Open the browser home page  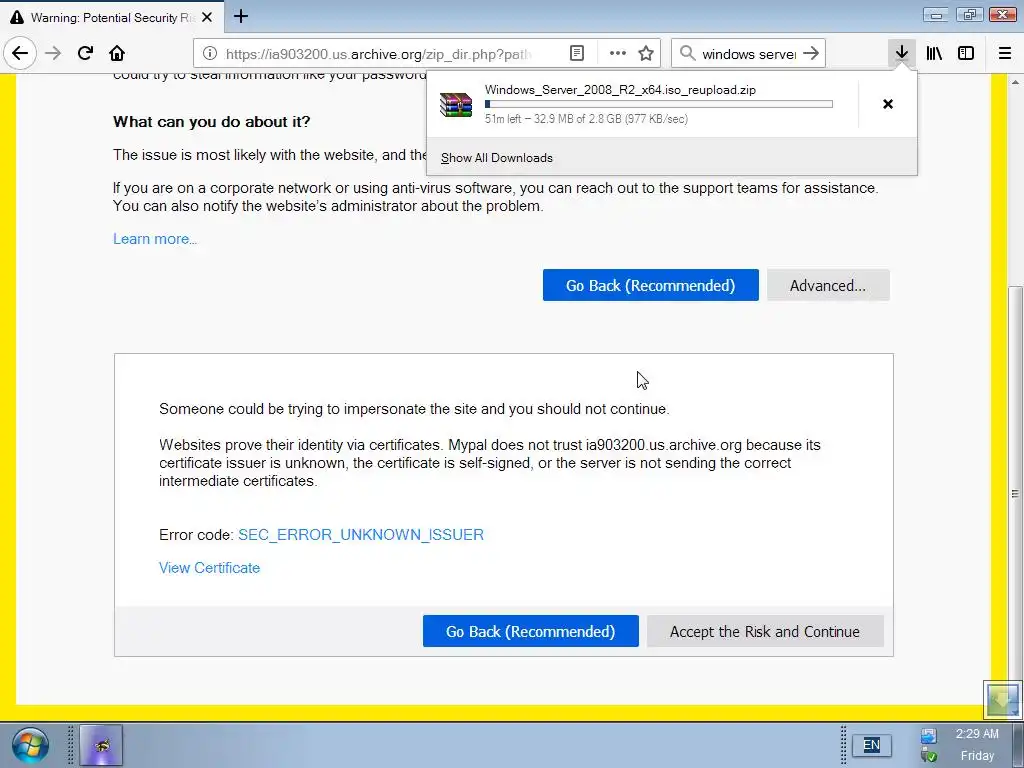[117, 53]
